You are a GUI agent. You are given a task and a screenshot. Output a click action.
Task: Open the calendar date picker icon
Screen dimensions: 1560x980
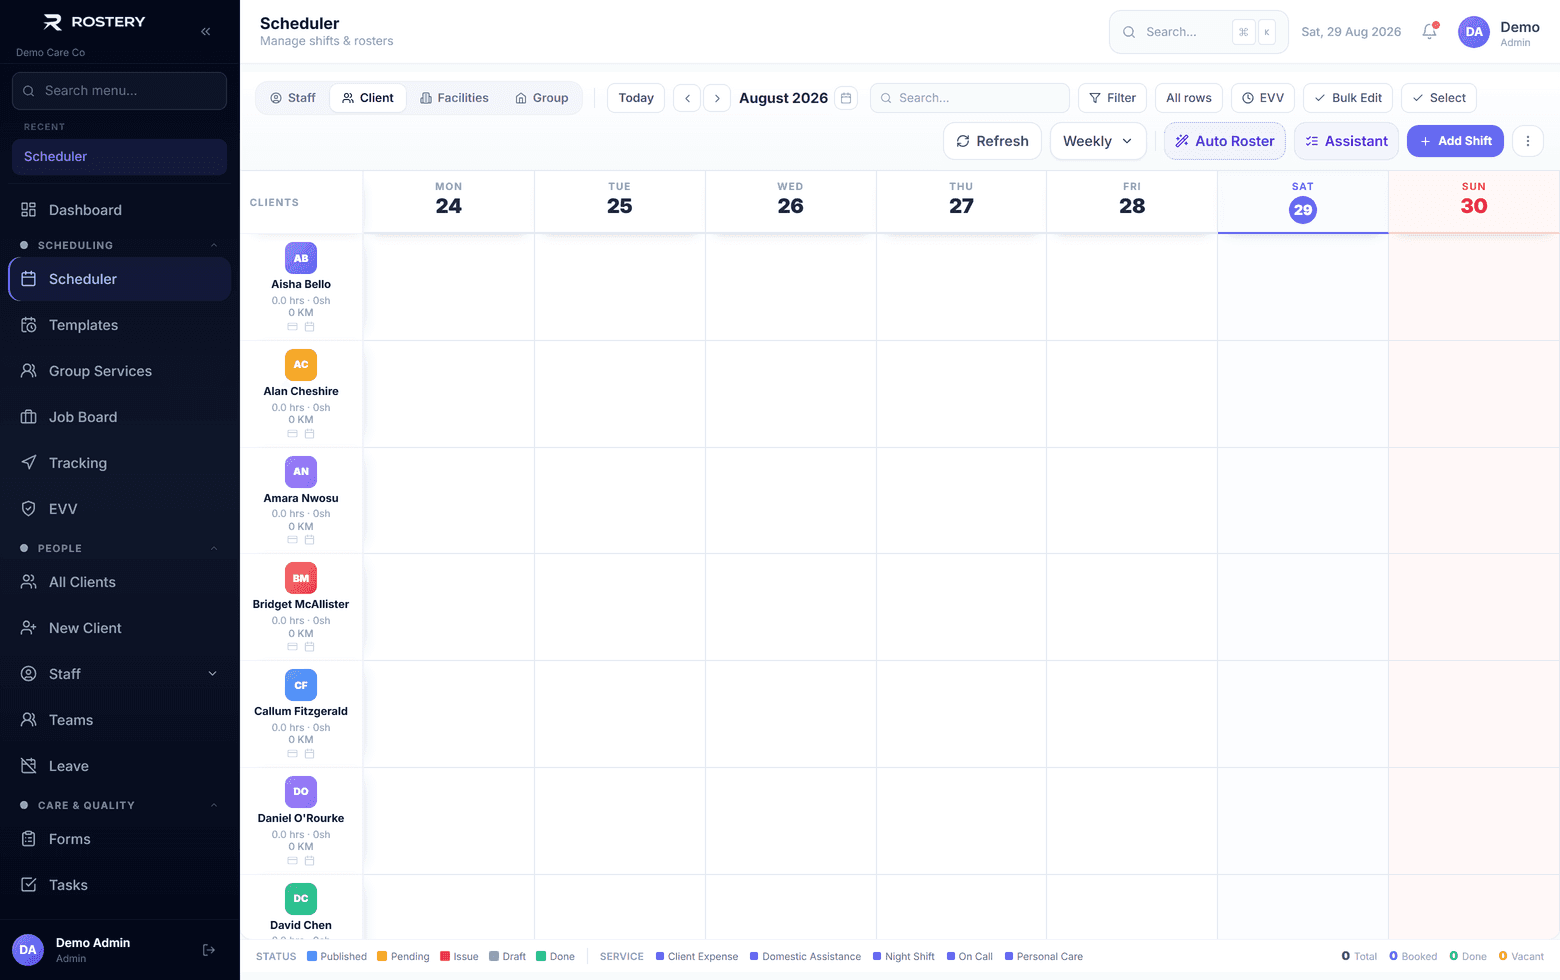coord(846,98)
